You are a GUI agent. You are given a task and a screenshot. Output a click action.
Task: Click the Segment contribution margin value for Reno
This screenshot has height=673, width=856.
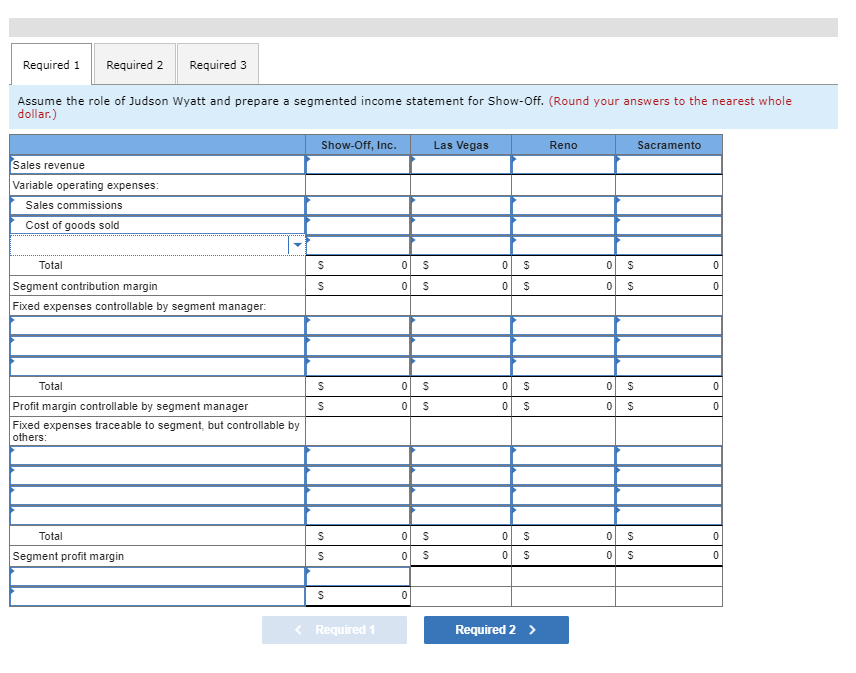[x=566, y=285]
